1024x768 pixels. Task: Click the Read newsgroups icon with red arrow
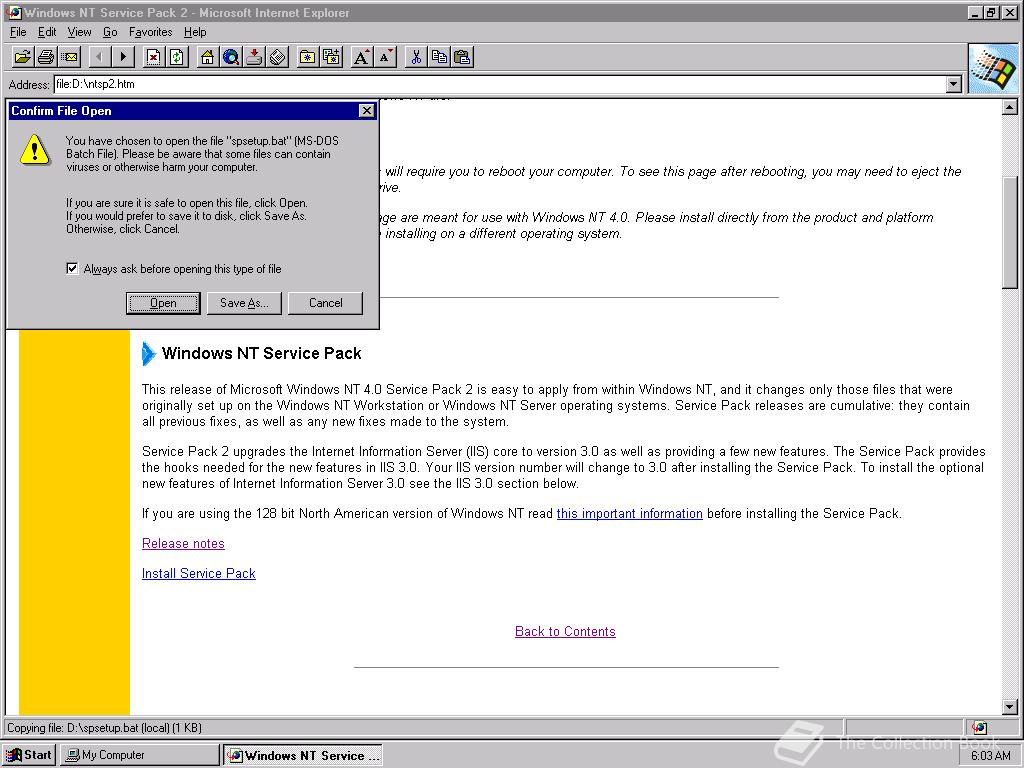pos(254,57)
